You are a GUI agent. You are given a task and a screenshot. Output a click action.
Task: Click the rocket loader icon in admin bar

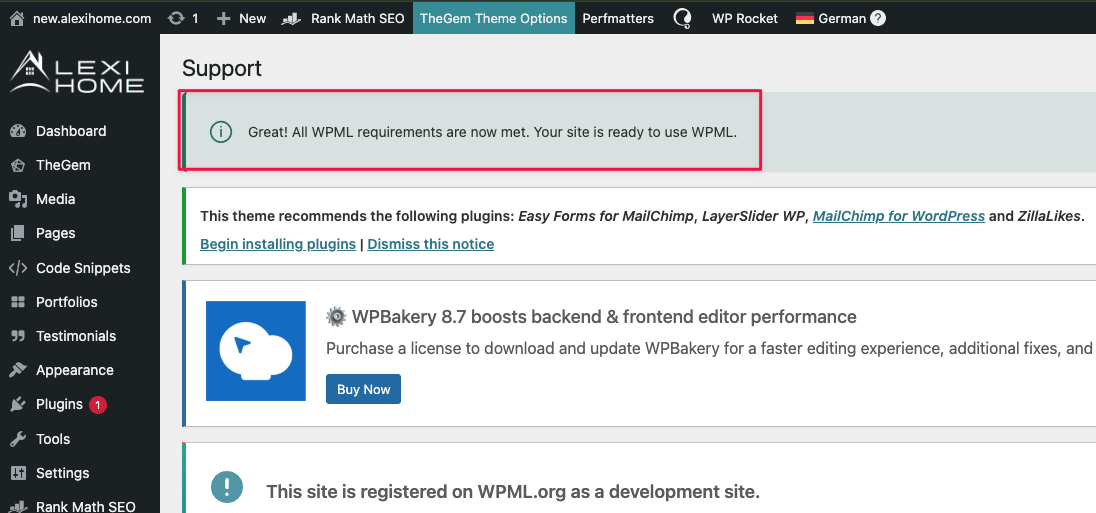682,18
